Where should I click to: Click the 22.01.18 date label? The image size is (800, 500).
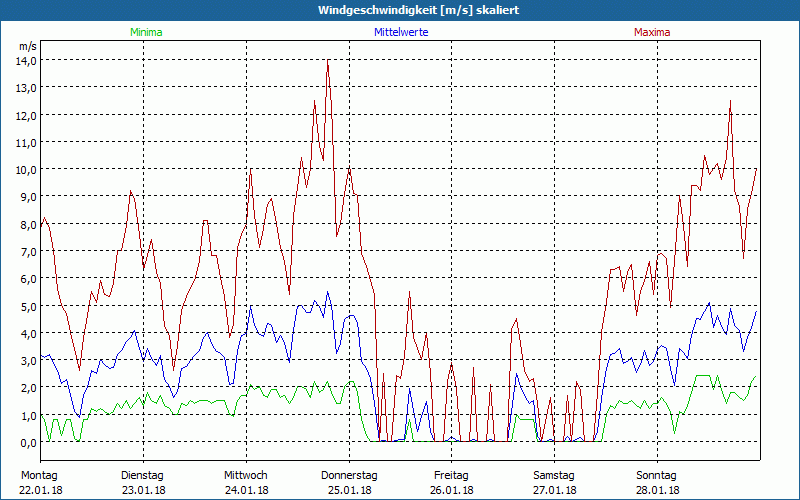[x=41, y=490]
